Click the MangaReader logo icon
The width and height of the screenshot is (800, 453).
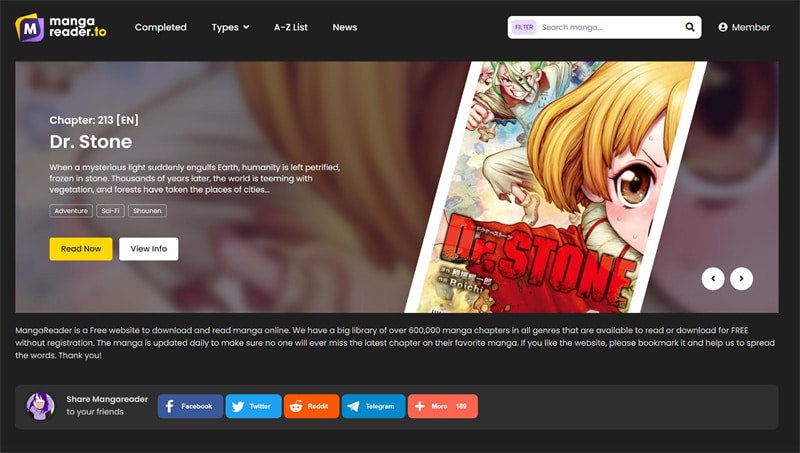point(30,28)
